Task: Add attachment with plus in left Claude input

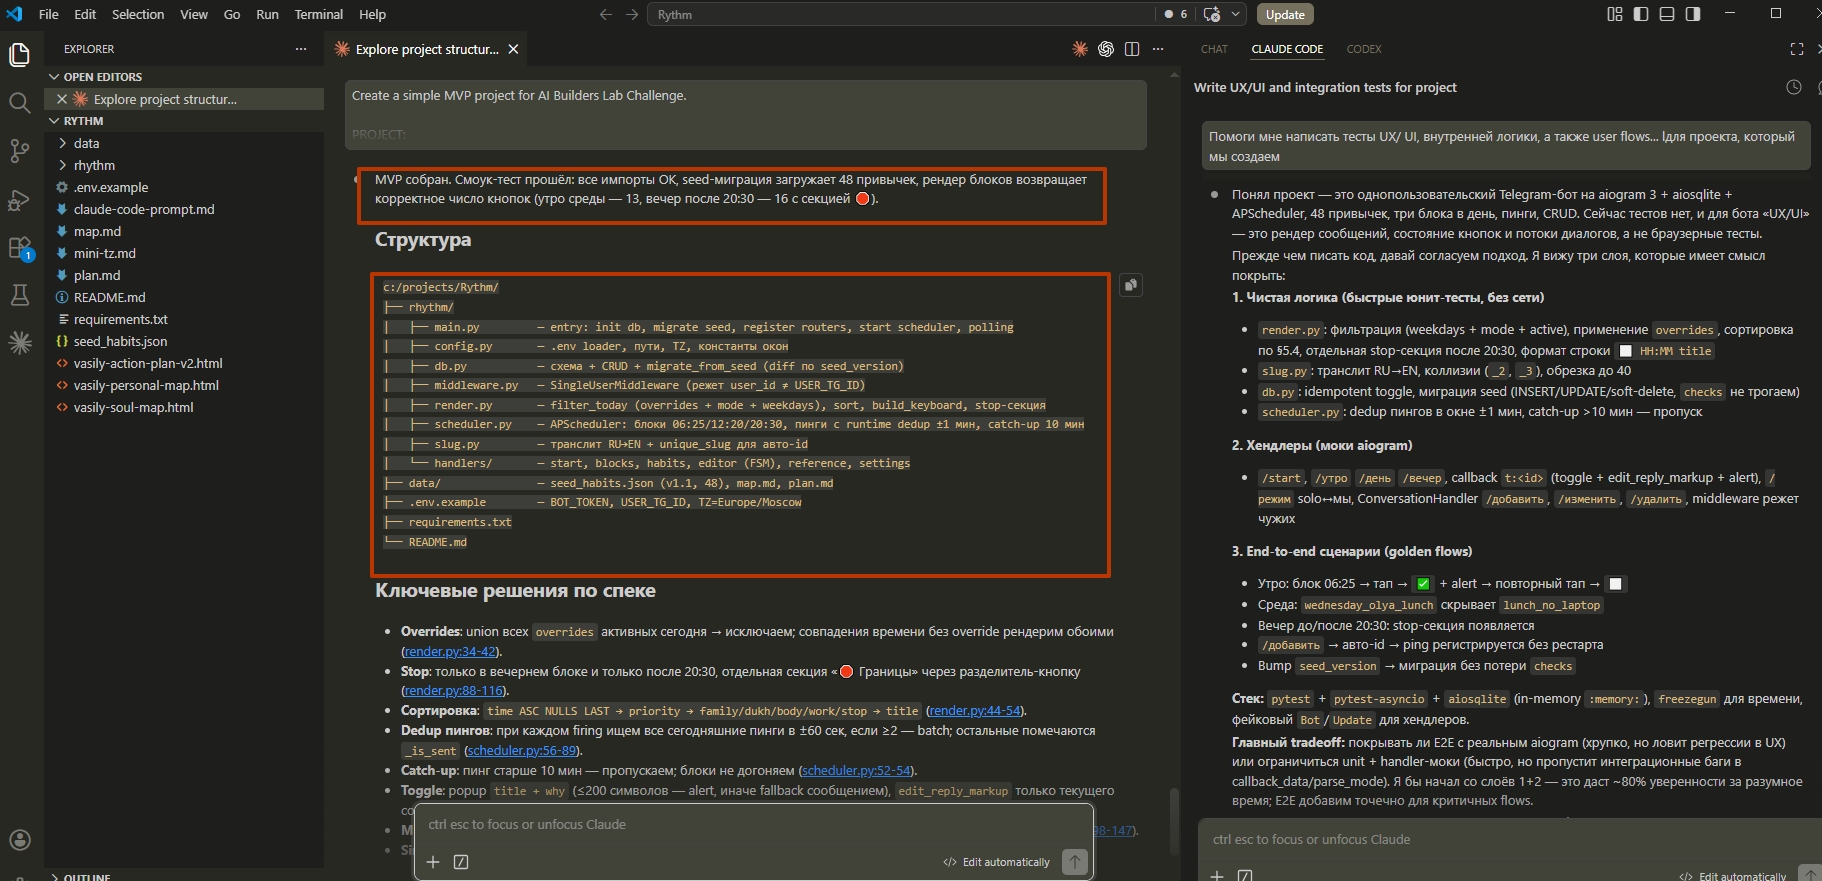Action: point(433,862)
